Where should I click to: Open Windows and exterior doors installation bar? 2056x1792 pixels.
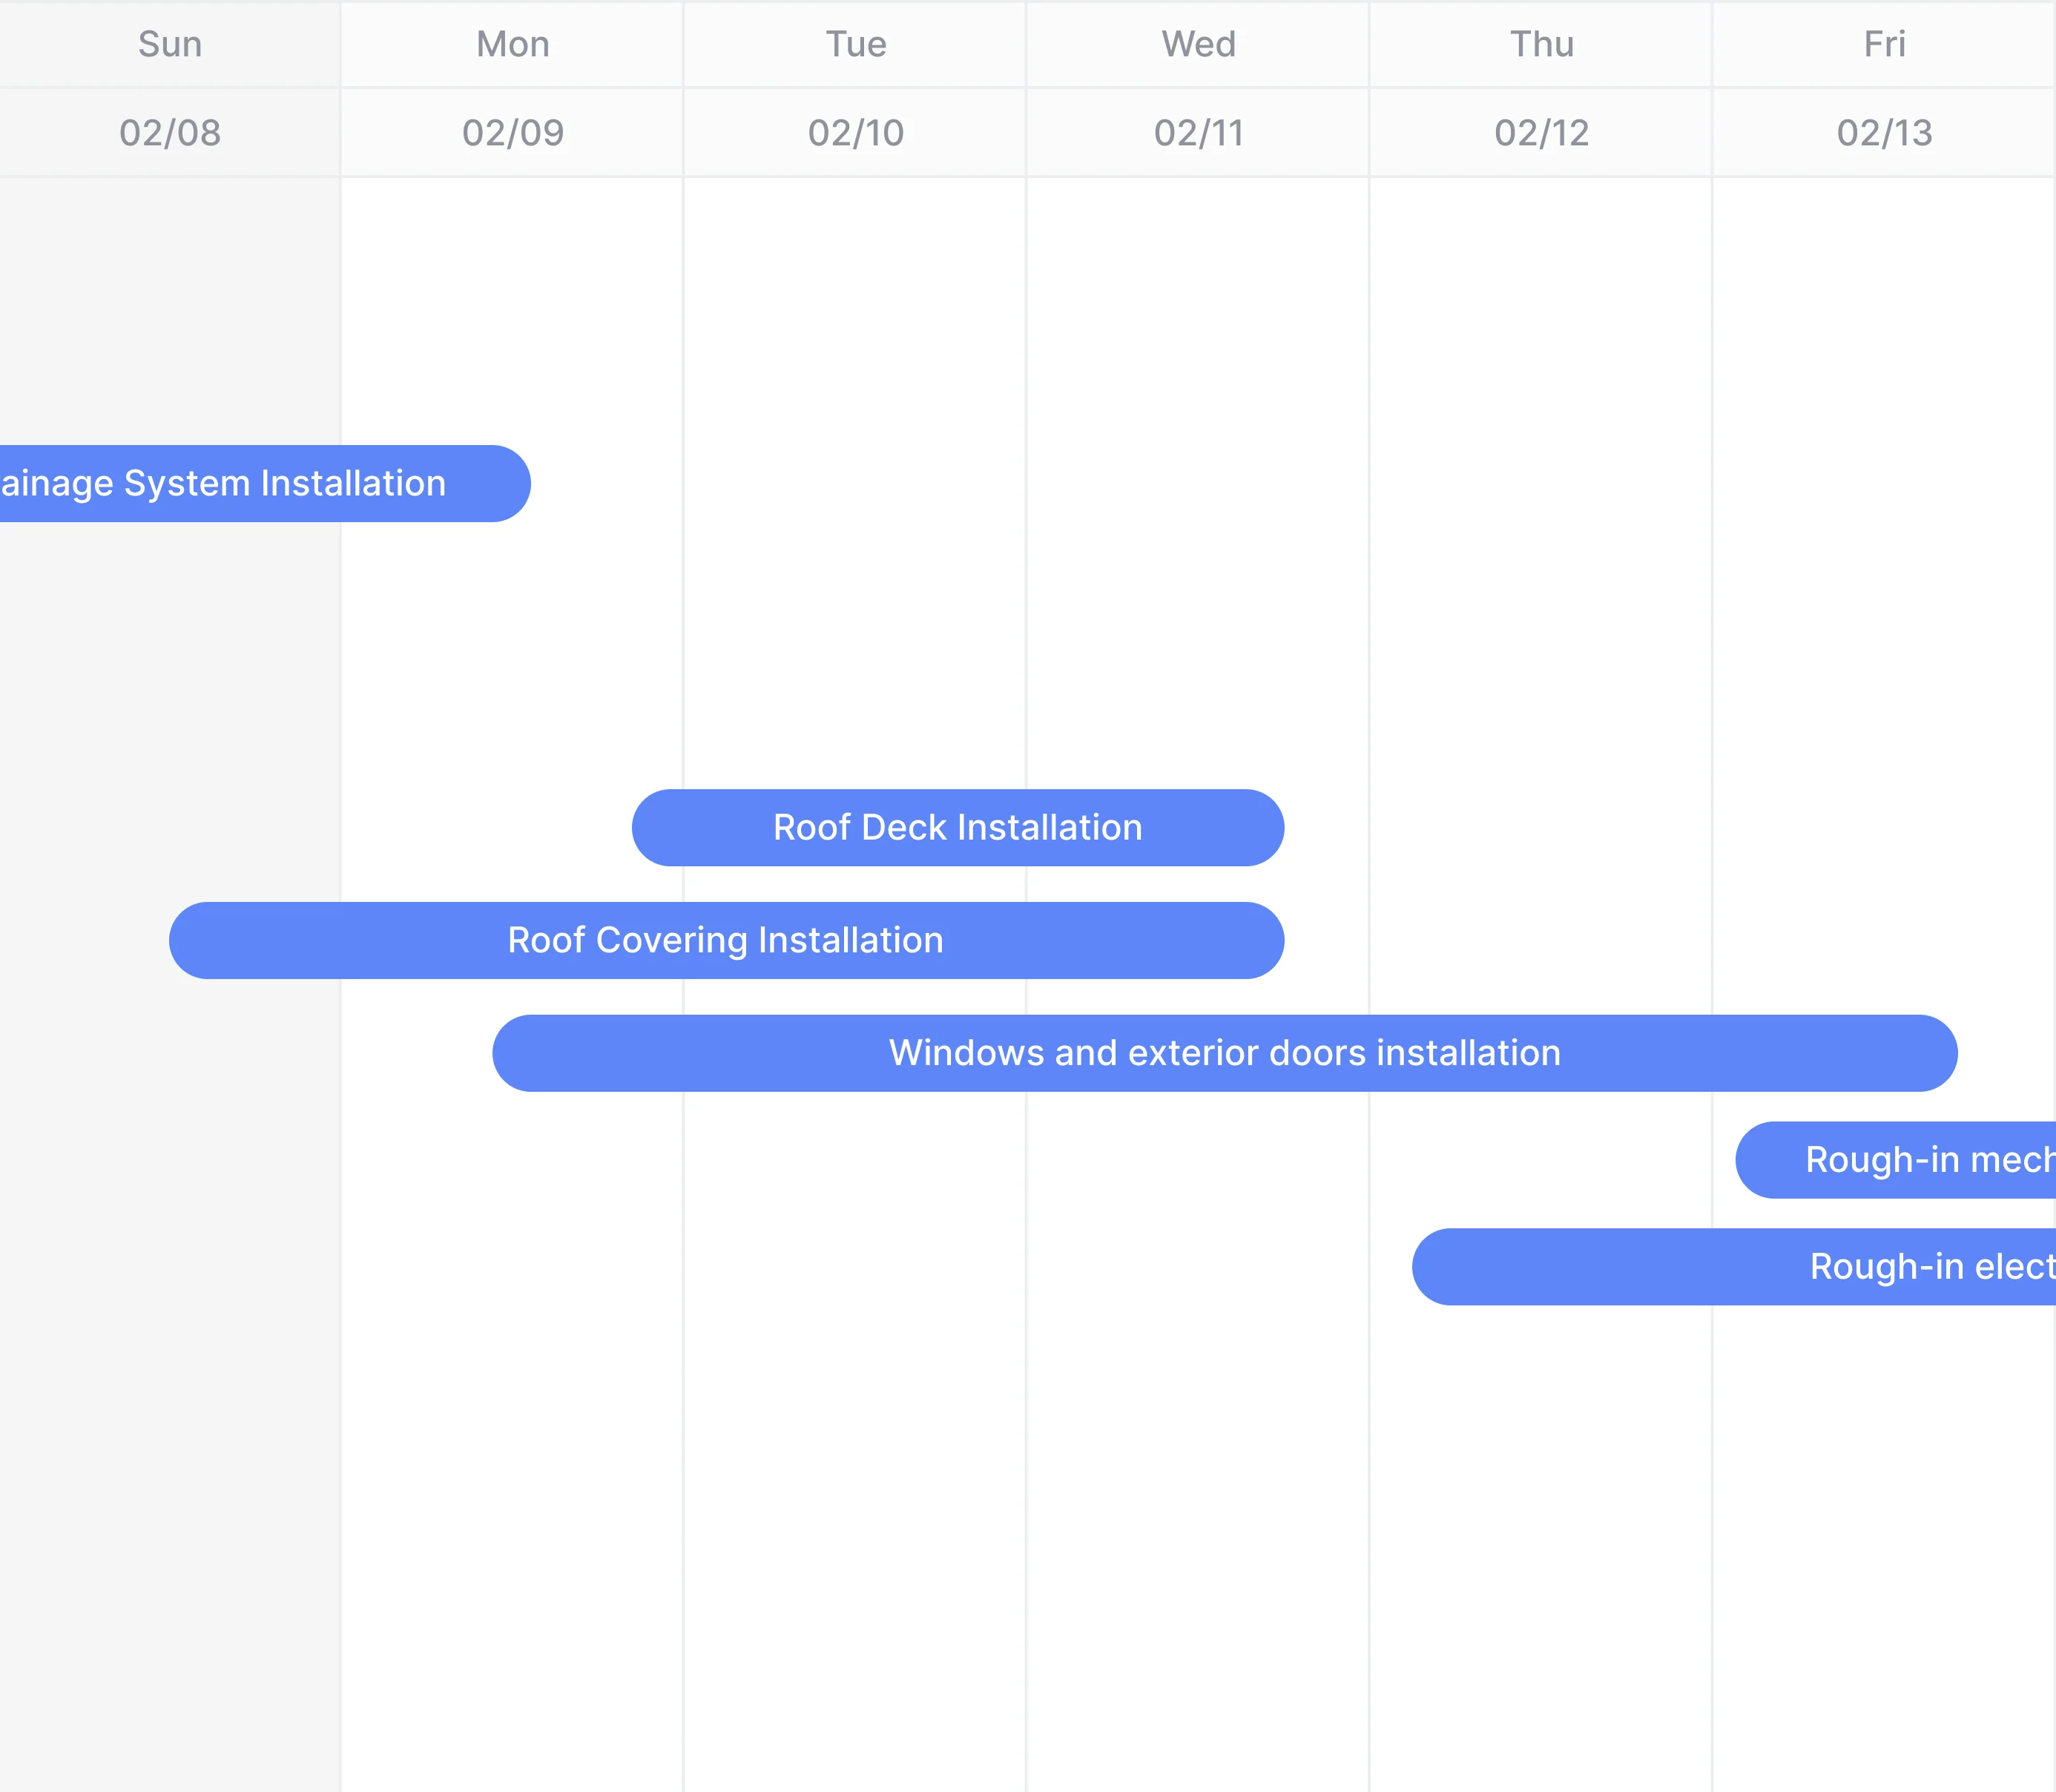point(1225,1053)
